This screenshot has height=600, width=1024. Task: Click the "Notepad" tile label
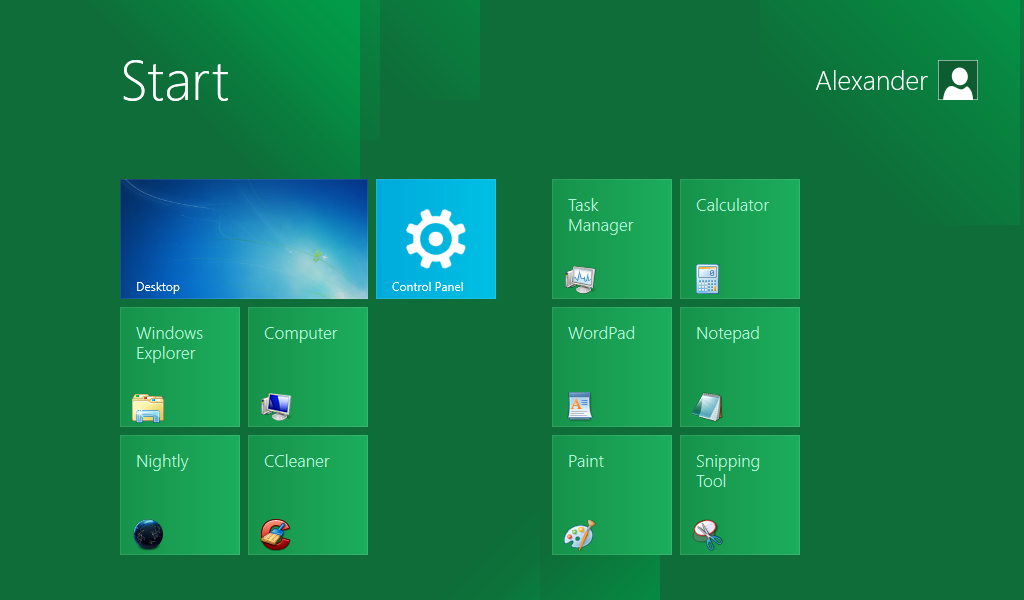728,334
